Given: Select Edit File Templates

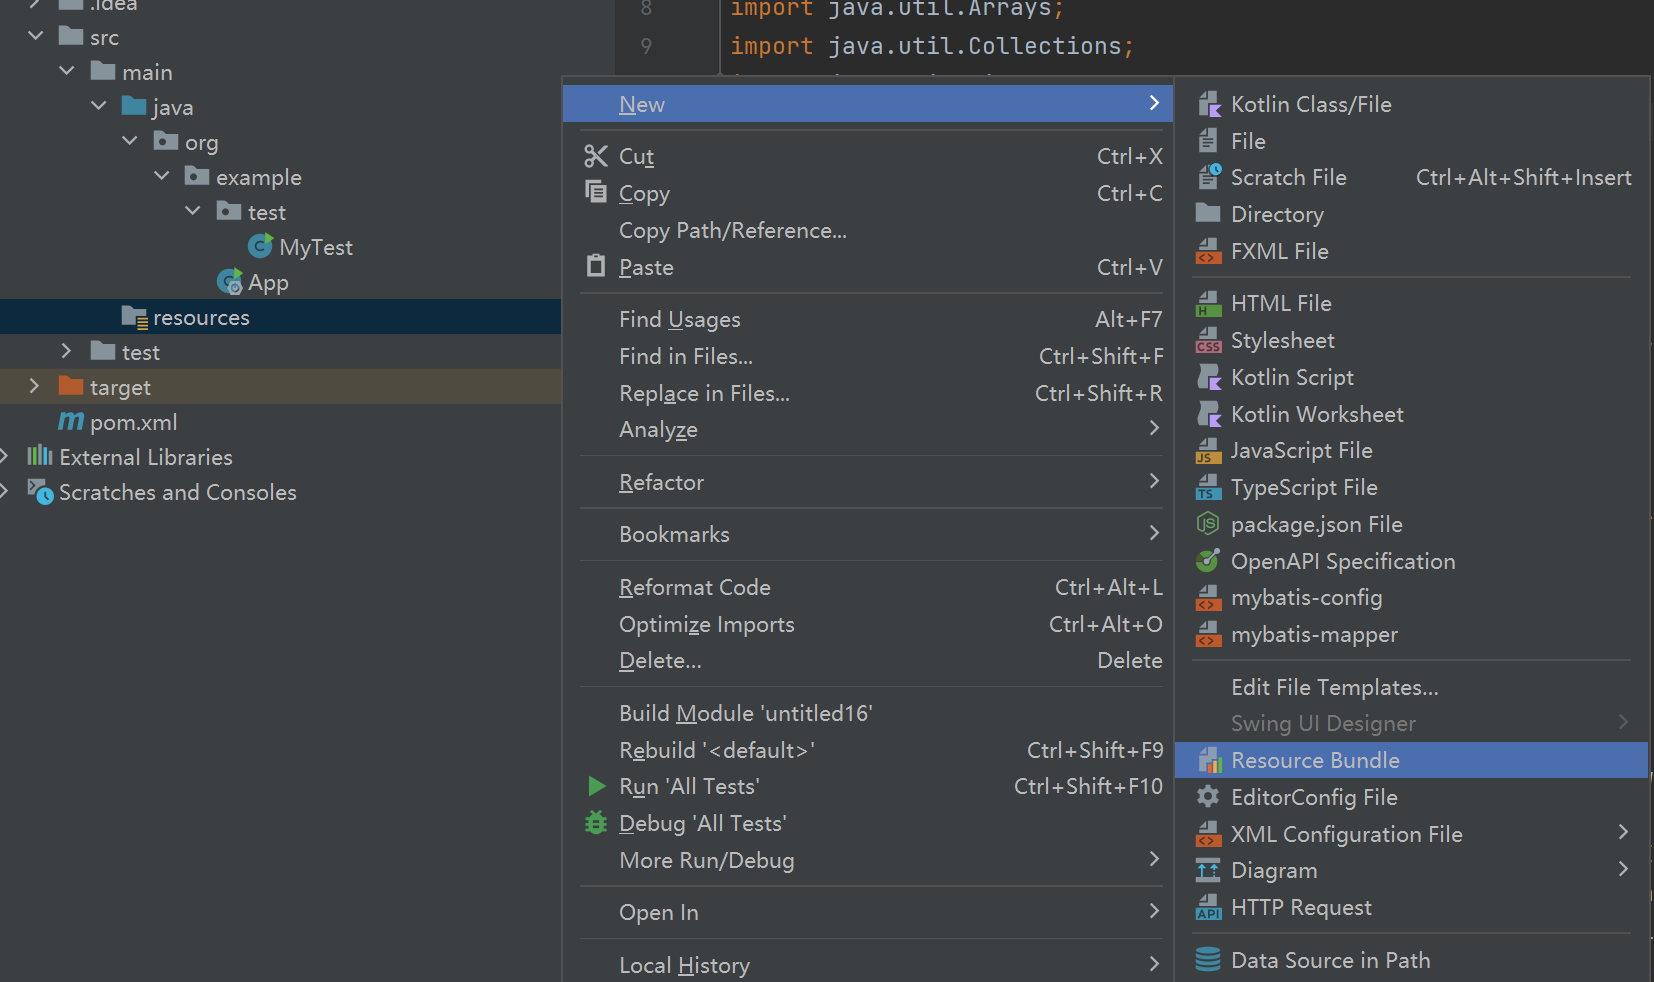Looking at the screenshot, I should pos(1335,687).
